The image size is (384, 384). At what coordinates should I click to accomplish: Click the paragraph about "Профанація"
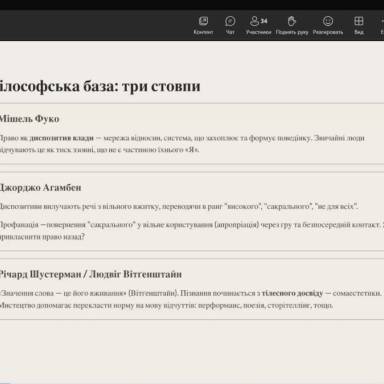pyautogui.click(x=192, y=231)
